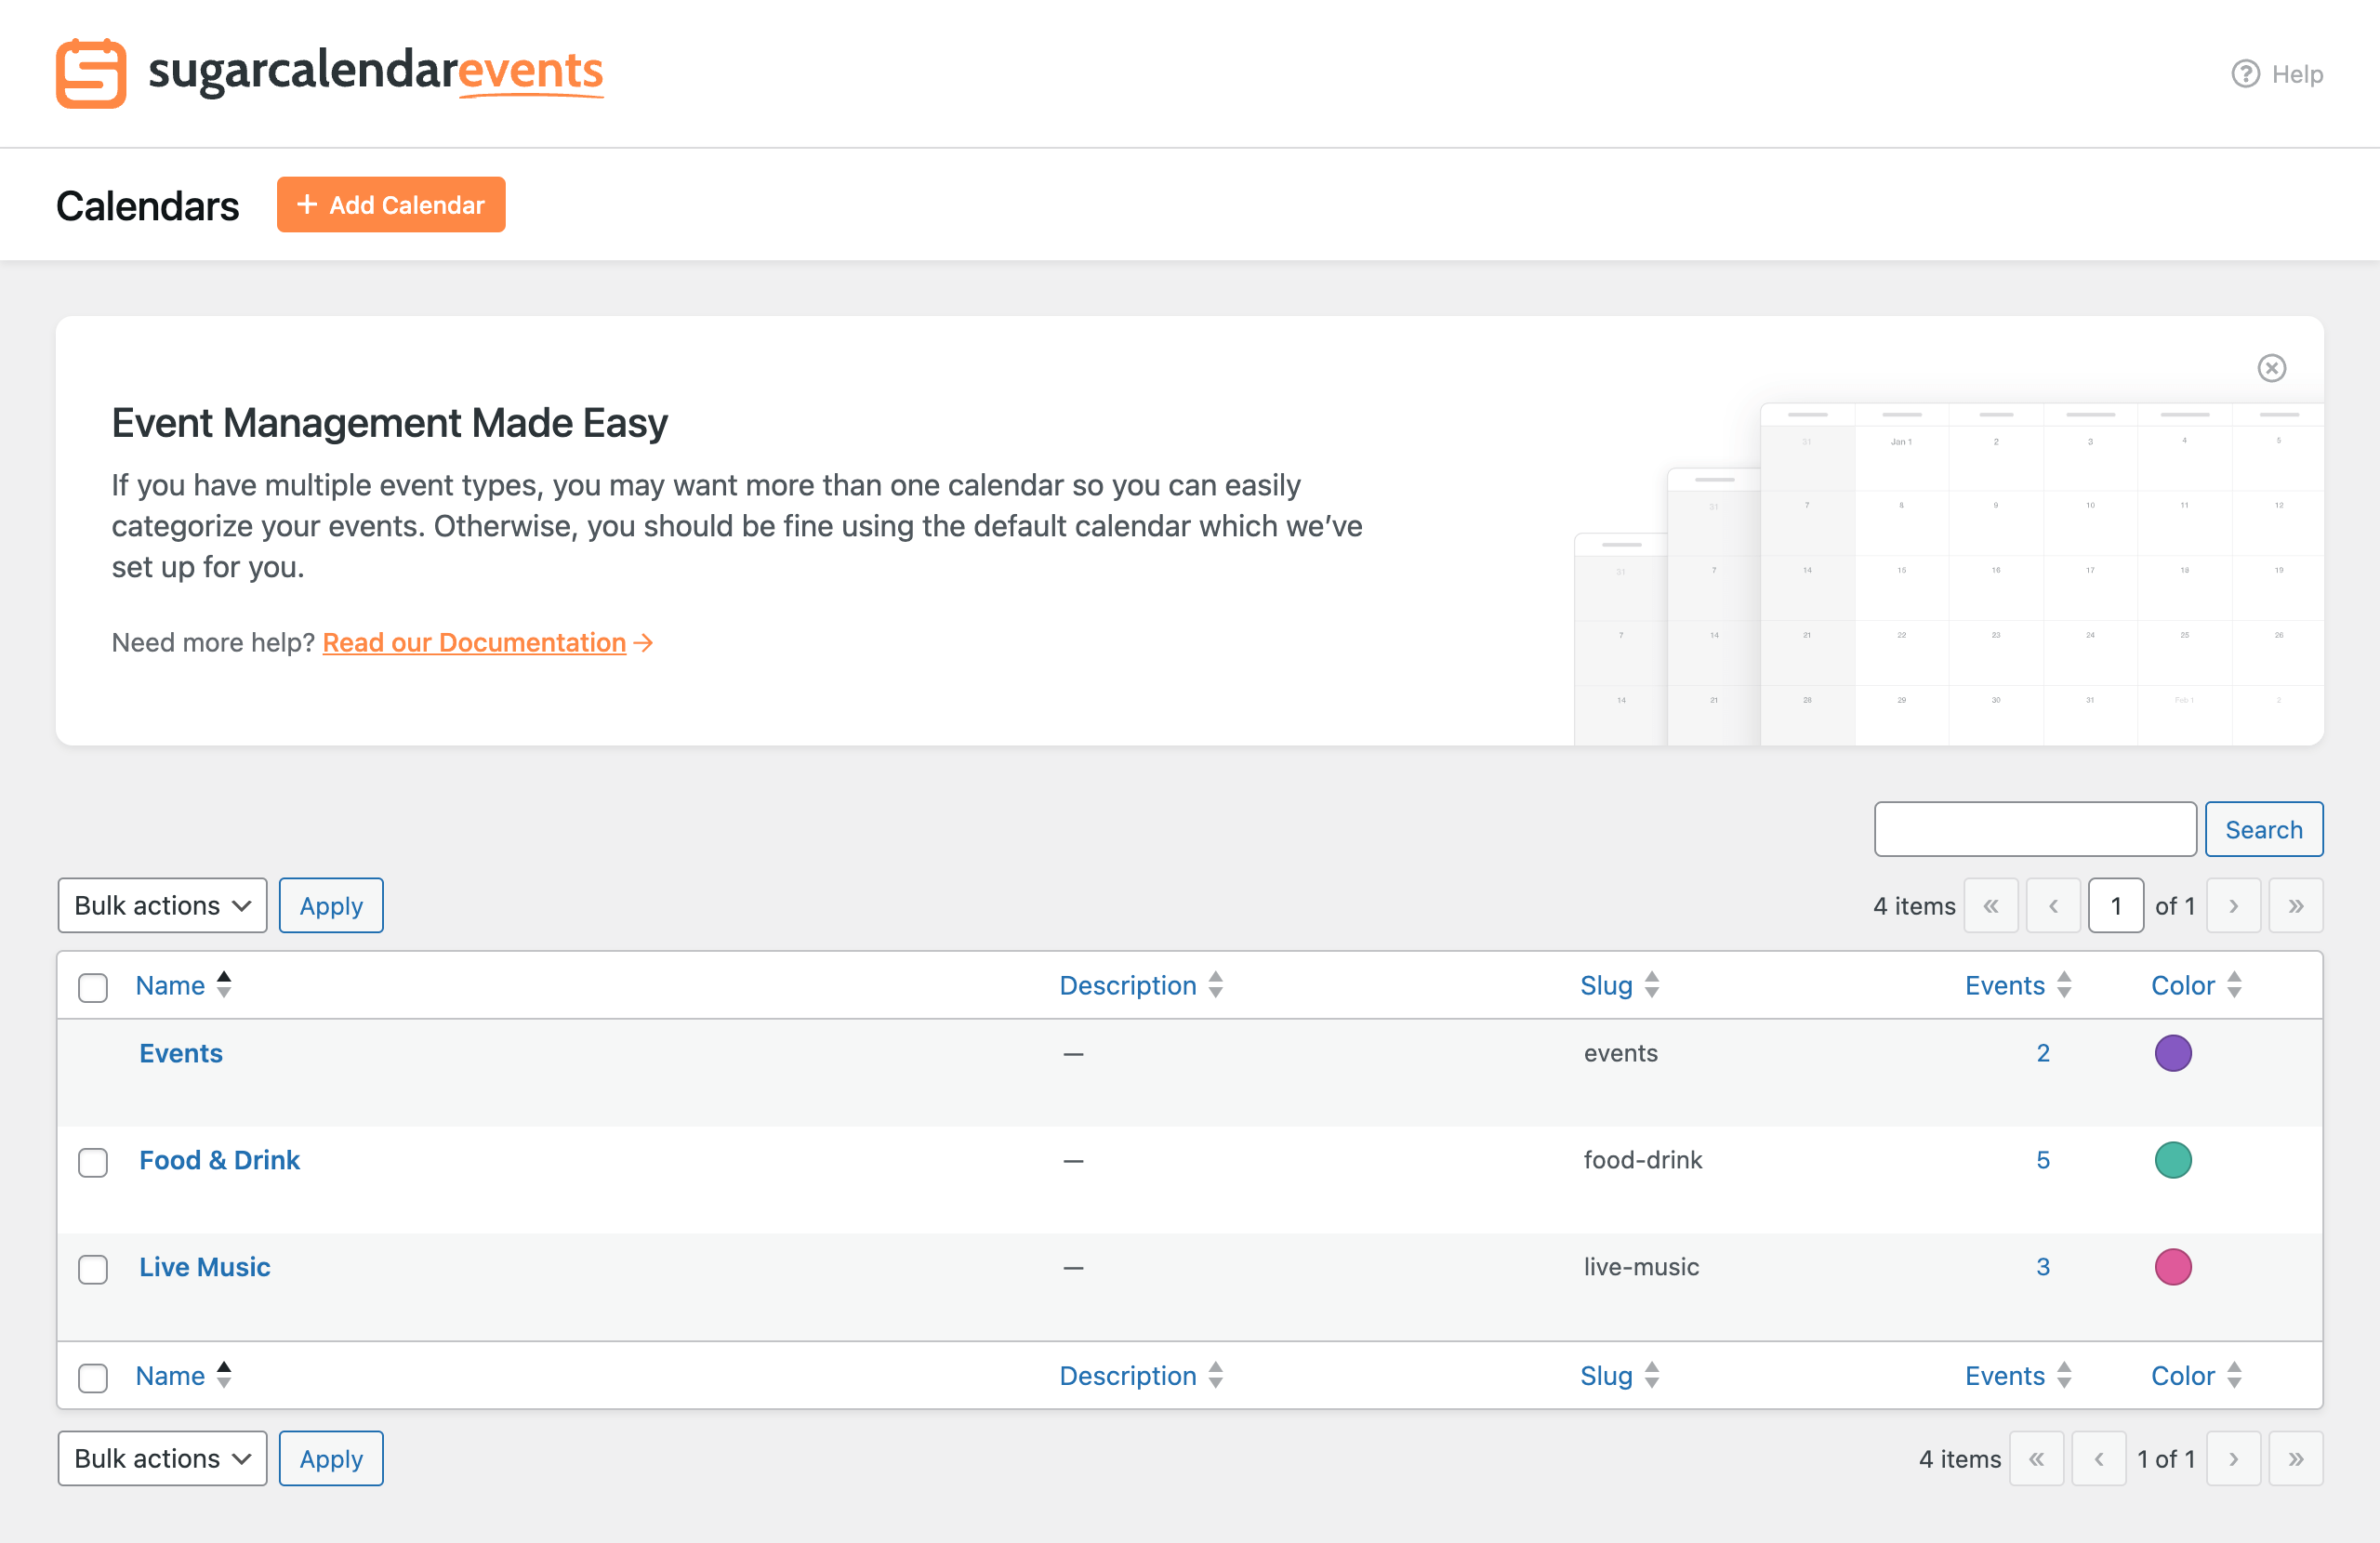This screenshot has height=1543, width=2380.
Task: Sort by Events count in header row
Action: click(2004, 985)
